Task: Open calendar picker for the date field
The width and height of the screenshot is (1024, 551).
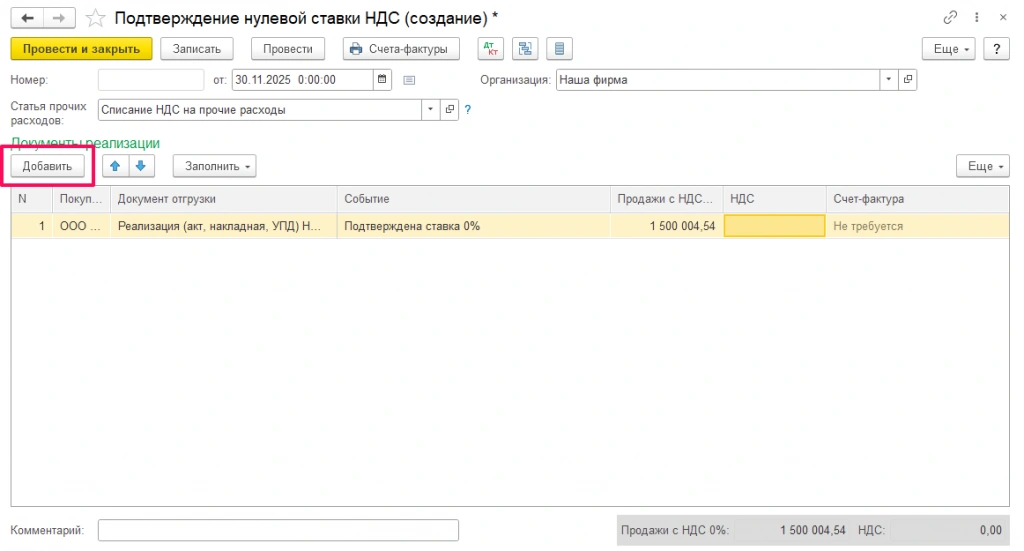Action: [x=382, y=80]
